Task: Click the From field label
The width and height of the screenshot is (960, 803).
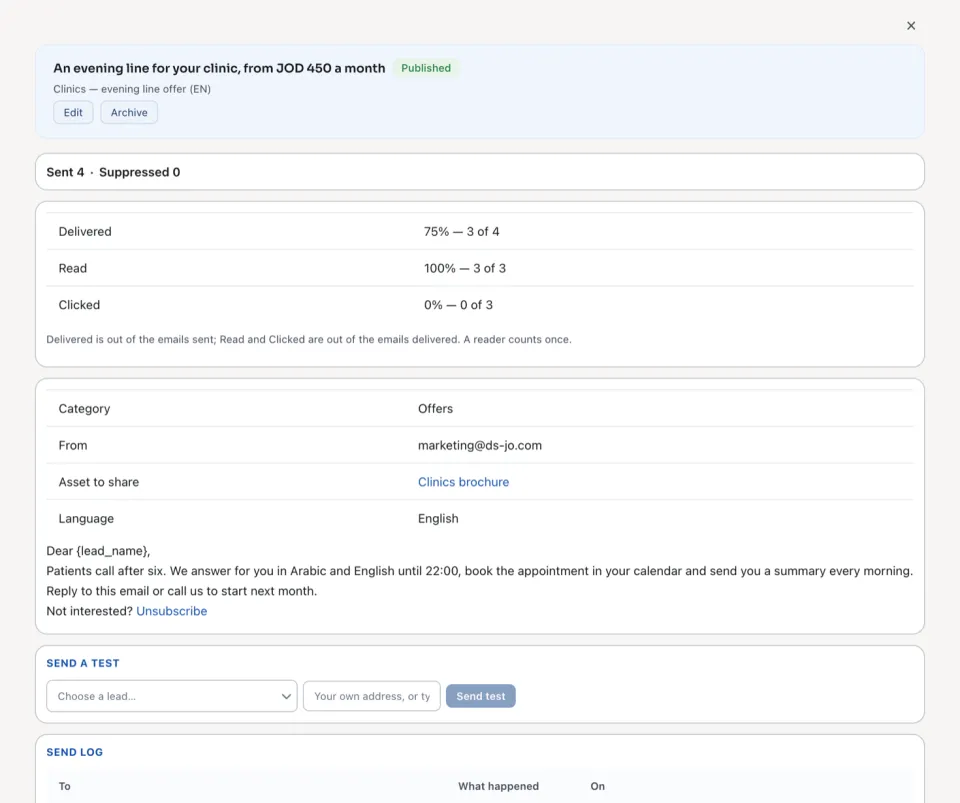Action: [x=73, y=445]
